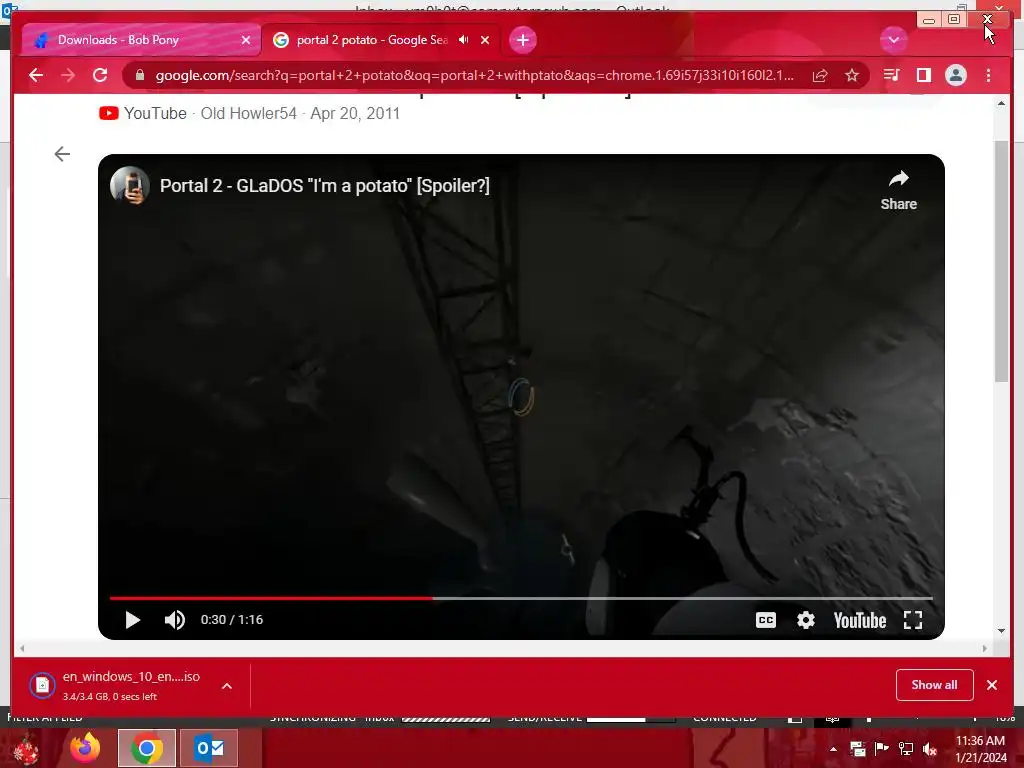Open YouTube source link above video
This screenshot has width=1024, height=768.
143,113
